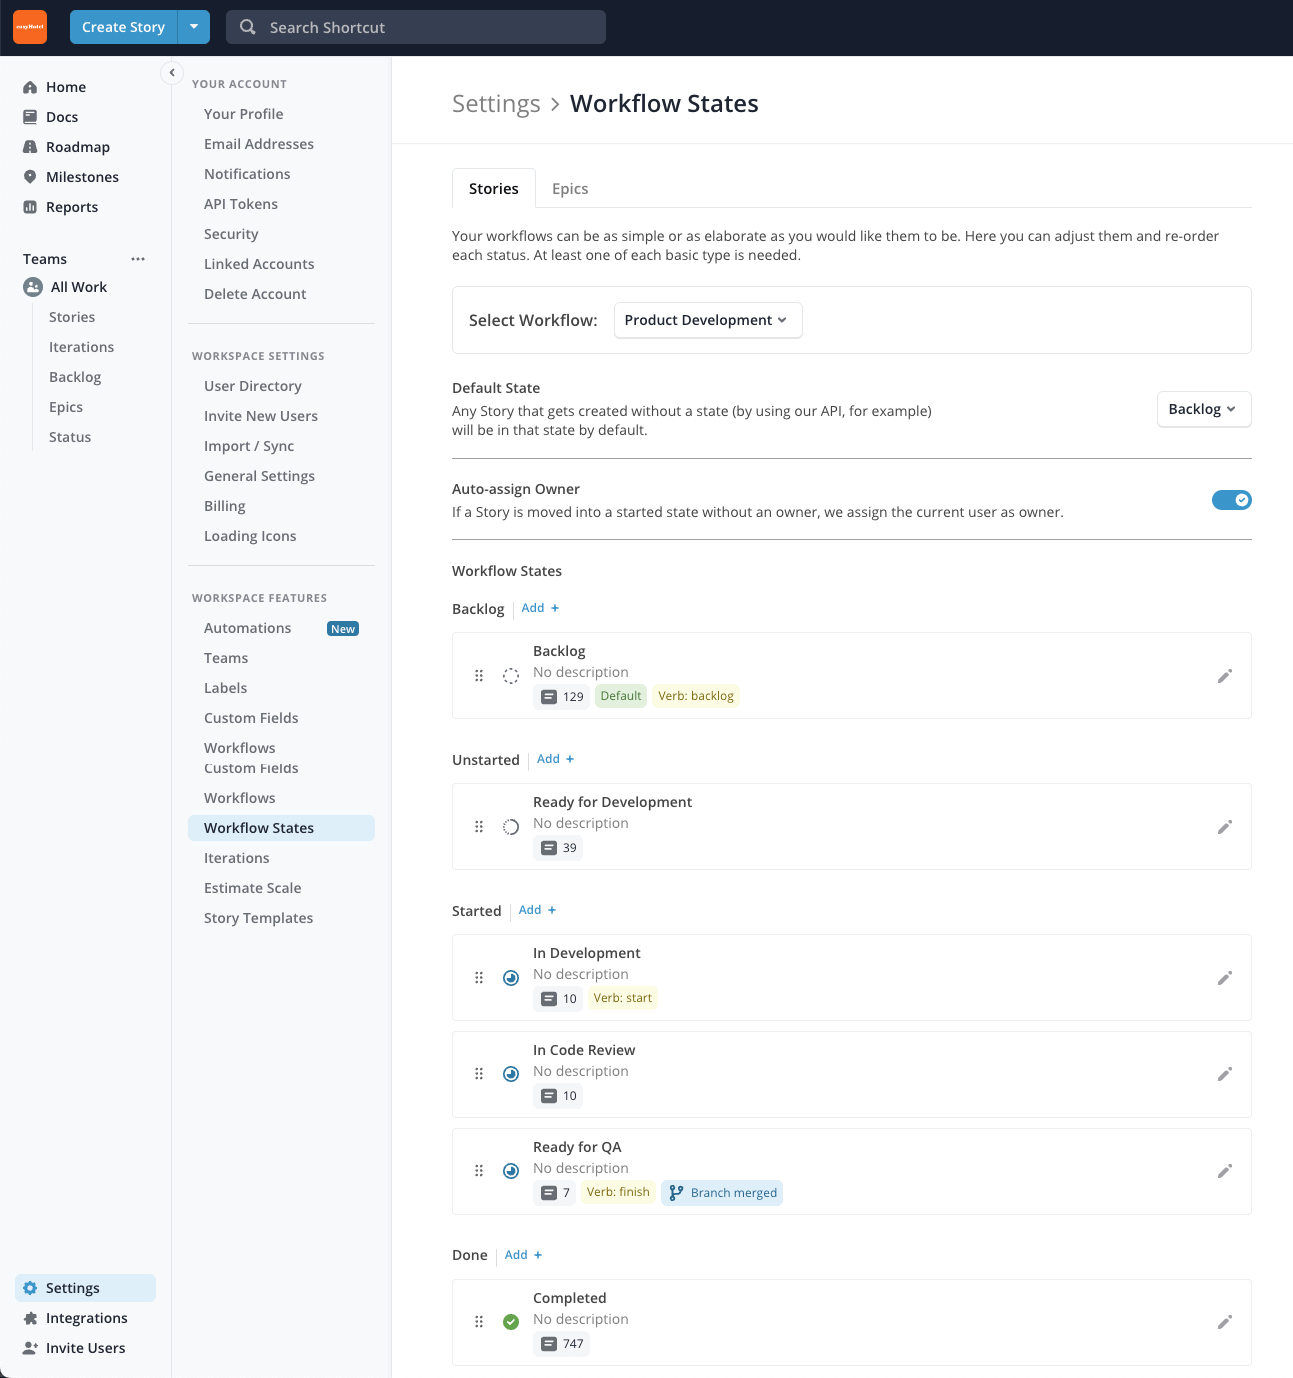Click the edit pencil for Backlog state
The width and height of the screenshot is (1293, 1378).
[x=1224, y=676]
